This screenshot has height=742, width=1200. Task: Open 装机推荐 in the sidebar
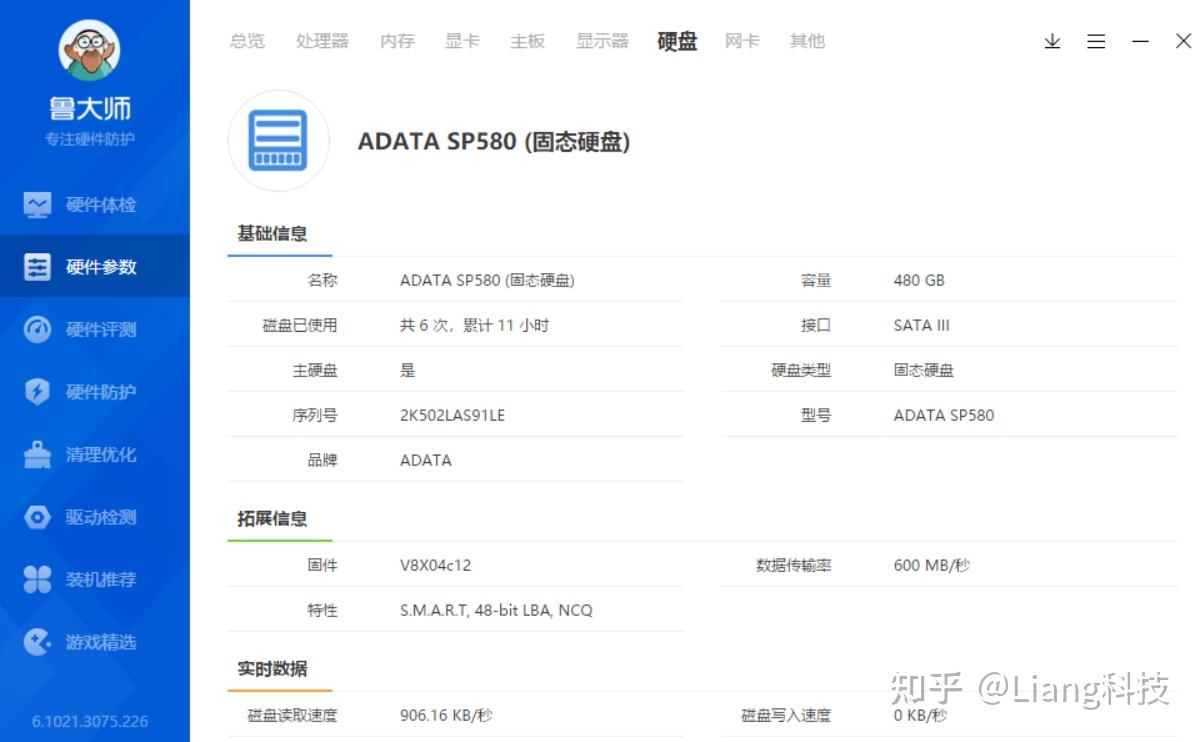(94, 579)
